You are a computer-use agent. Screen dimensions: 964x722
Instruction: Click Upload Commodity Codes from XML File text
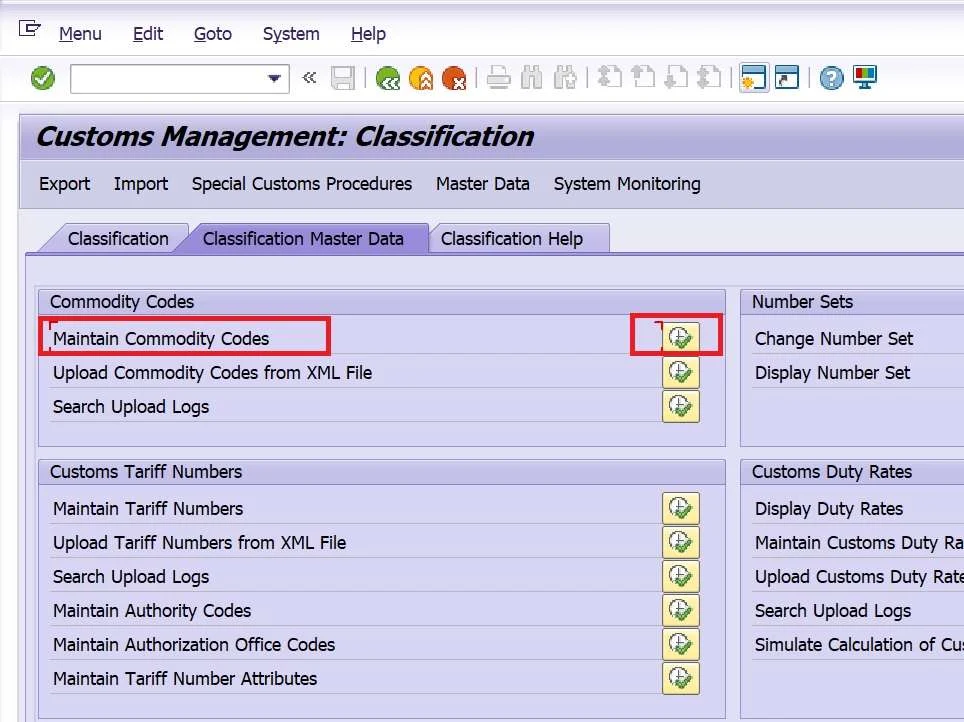pos(212,373)
